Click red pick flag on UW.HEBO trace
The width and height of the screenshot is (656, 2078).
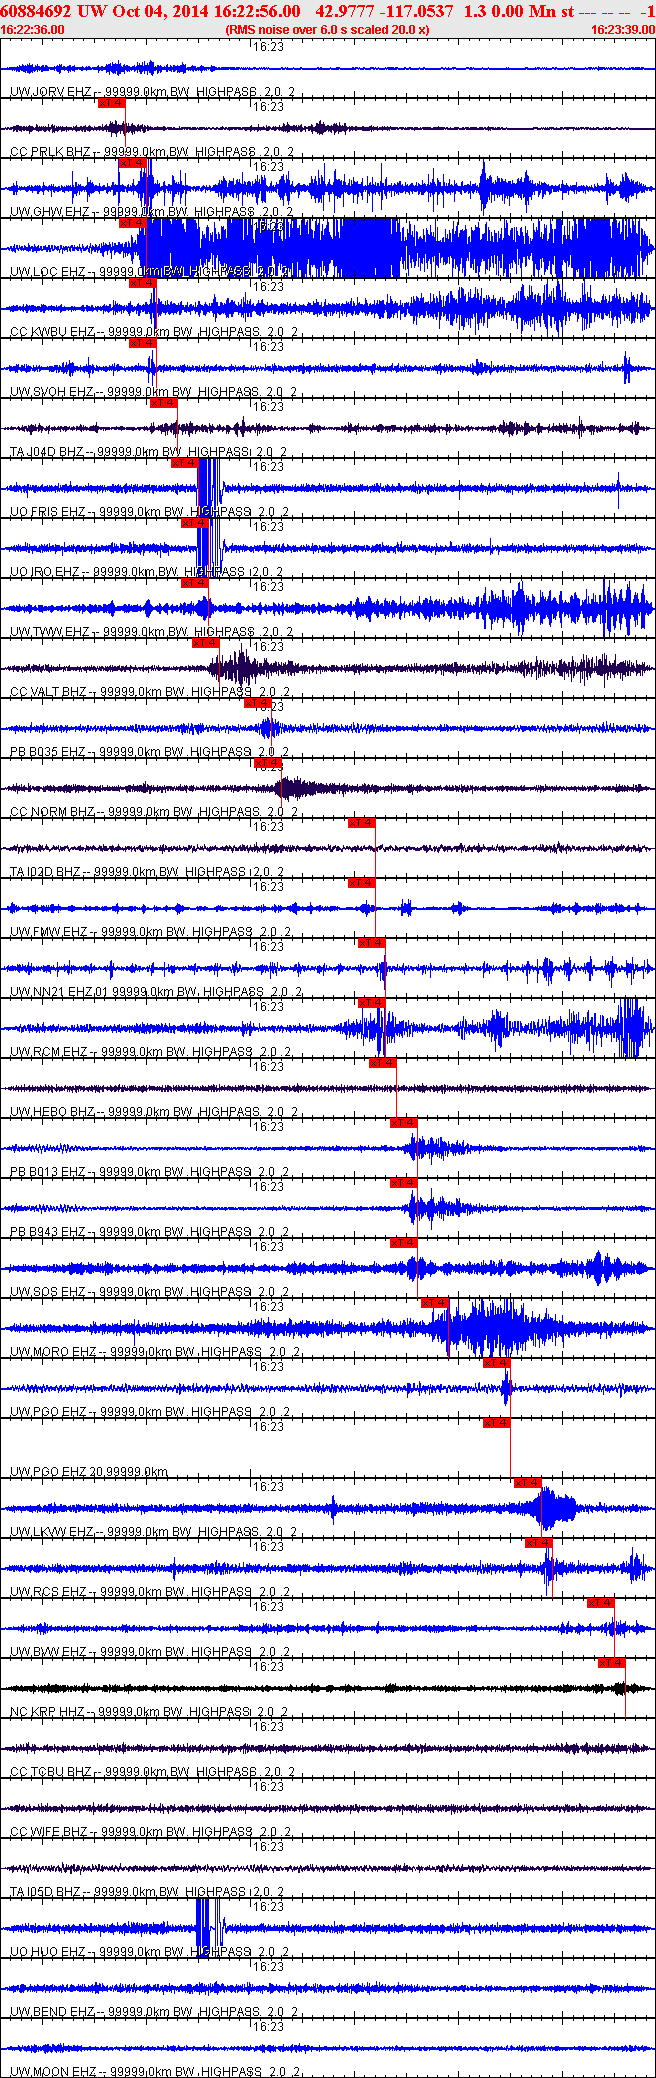point(382,1063)
